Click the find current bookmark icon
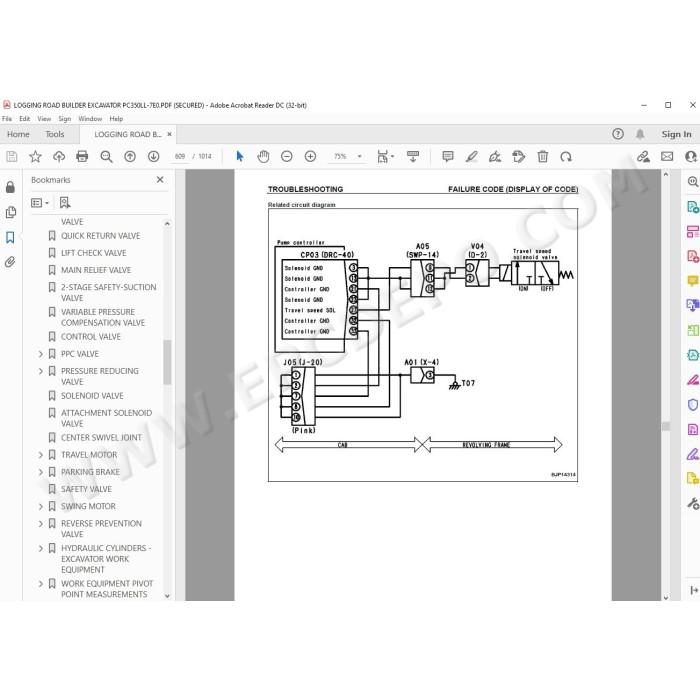The height and width of the screenshot is (700, 700). point(65,203)
